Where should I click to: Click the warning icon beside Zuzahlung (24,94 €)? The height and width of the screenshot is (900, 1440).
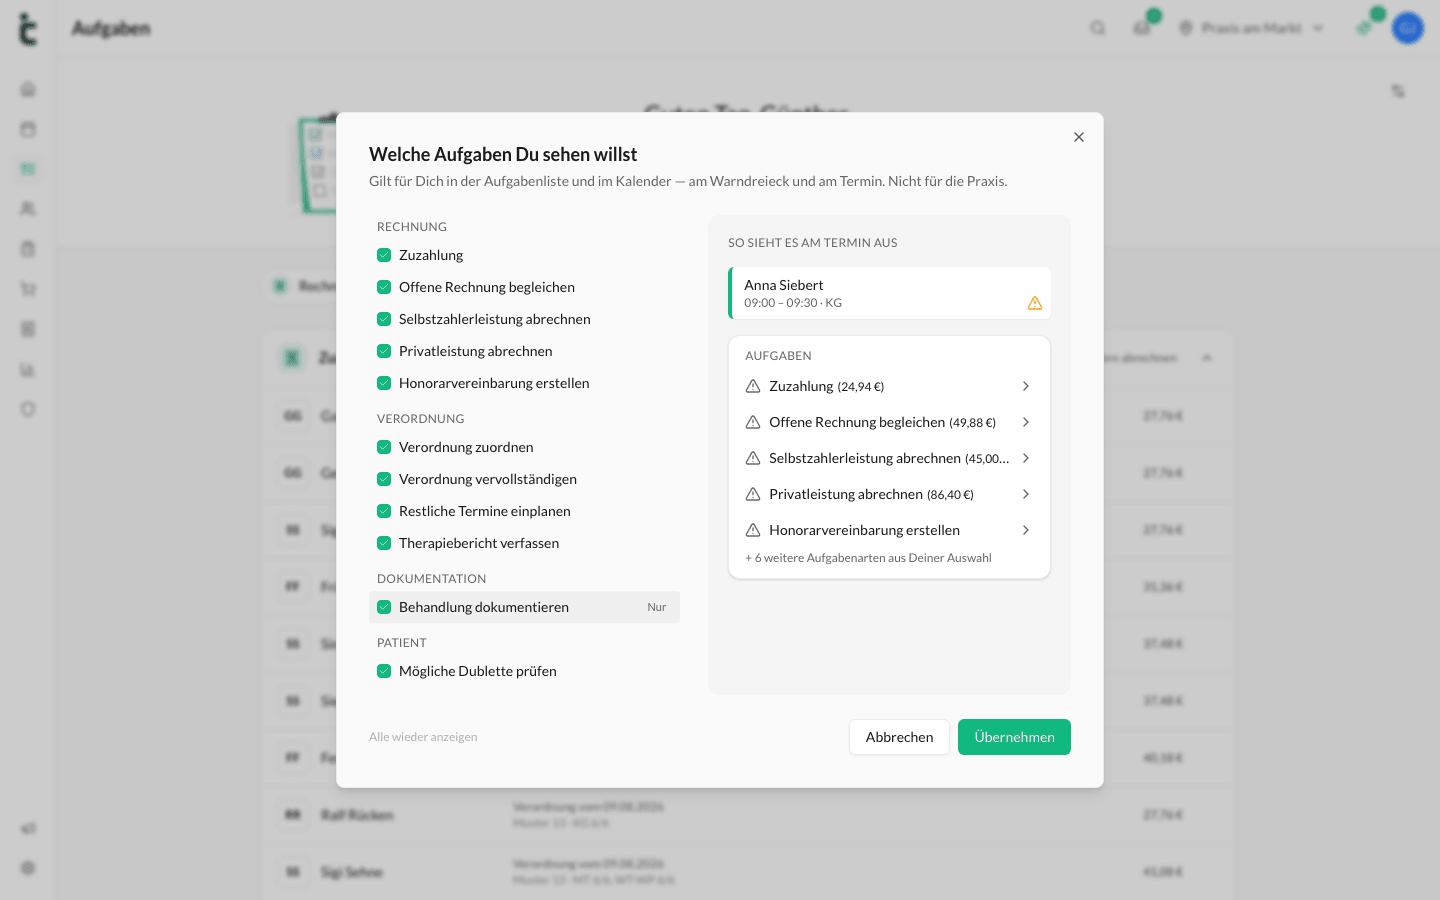pos(753,386)
